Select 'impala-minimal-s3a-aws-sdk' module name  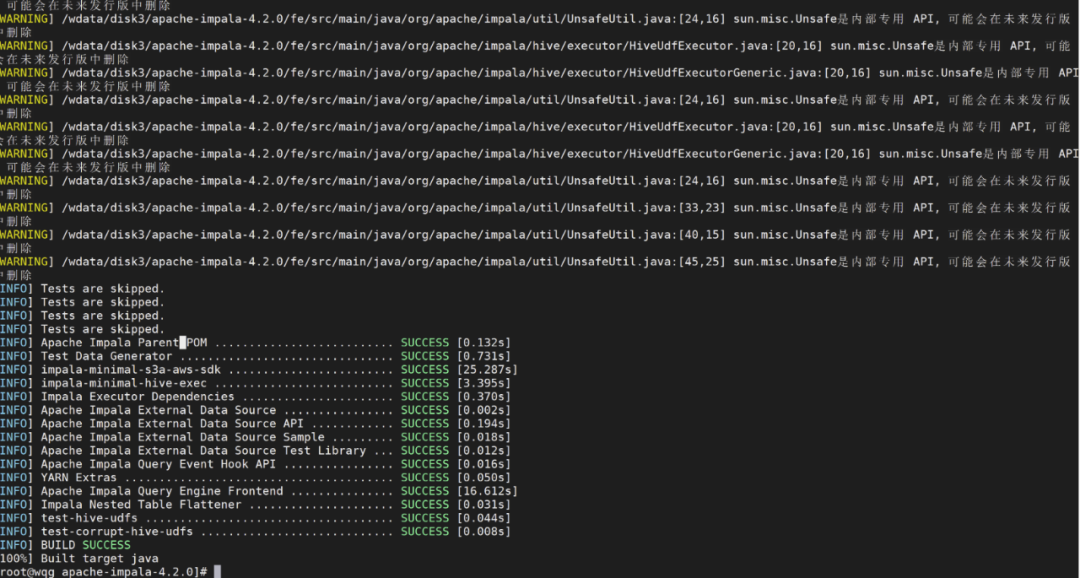coord(131,370)
